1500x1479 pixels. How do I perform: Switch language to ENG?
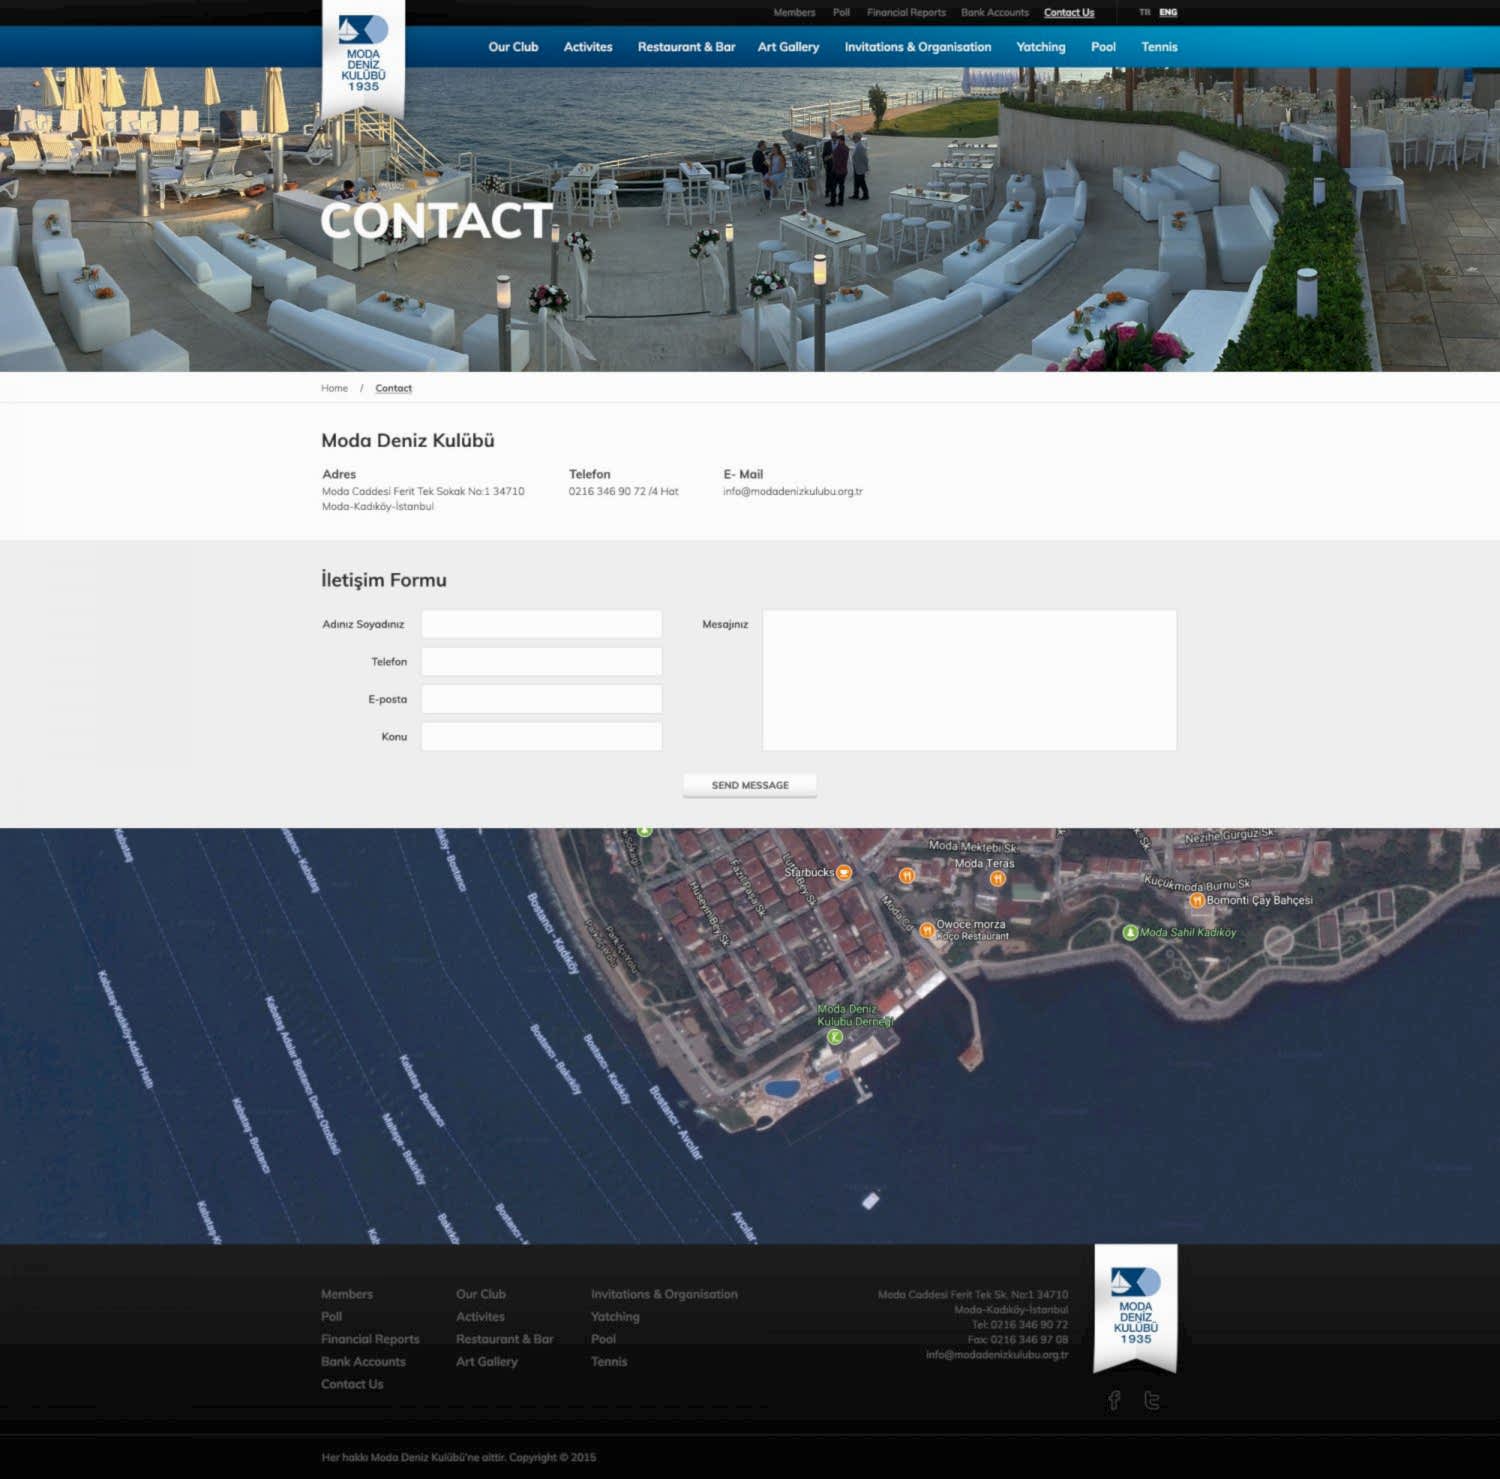[x=1168, y=13]
